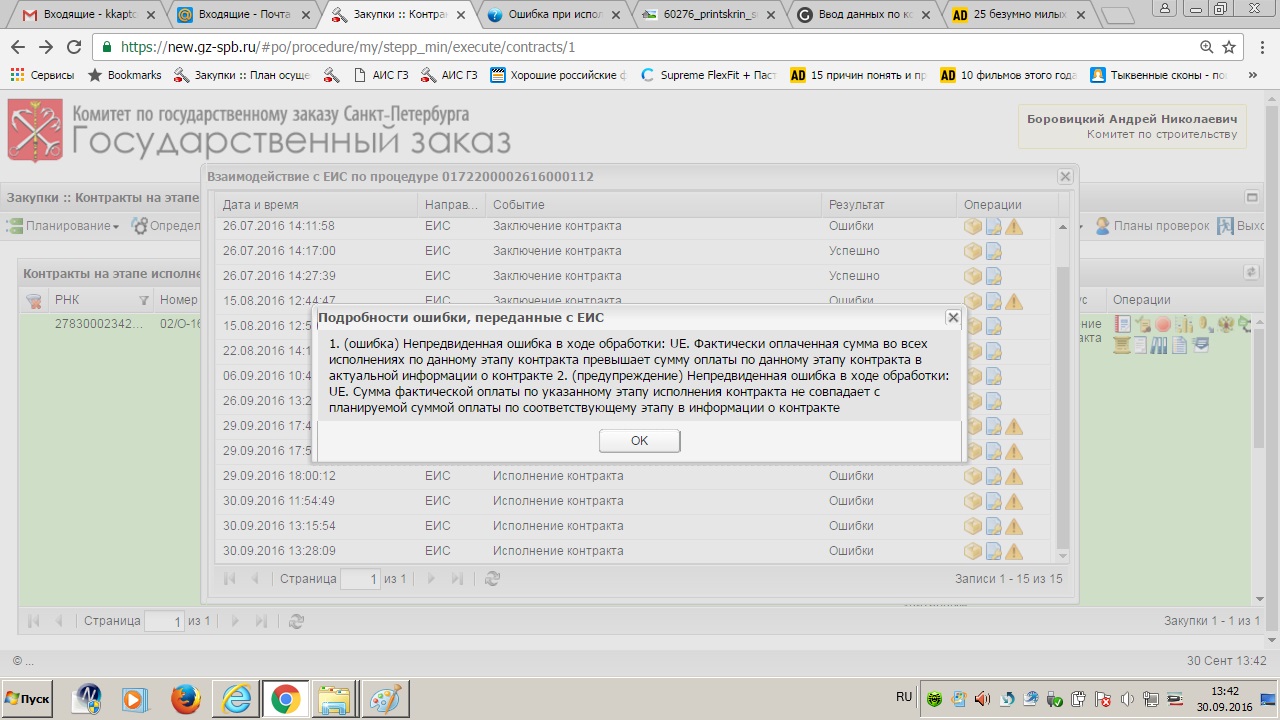Click box icon in row 30.09.2016 11:54:49
This screenshot has height=720, width=1280.
[x=972, y=501]
